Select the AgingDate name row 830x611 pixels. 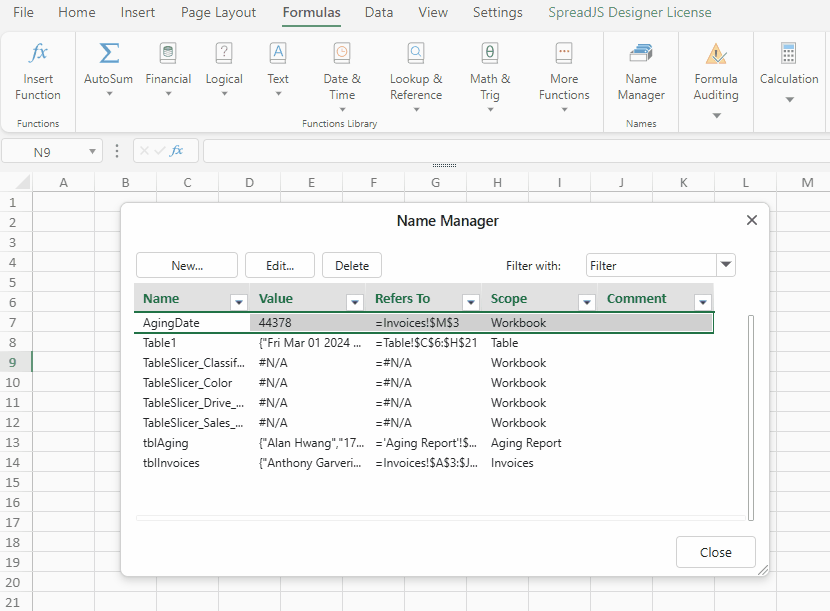[x=423, y=322]
